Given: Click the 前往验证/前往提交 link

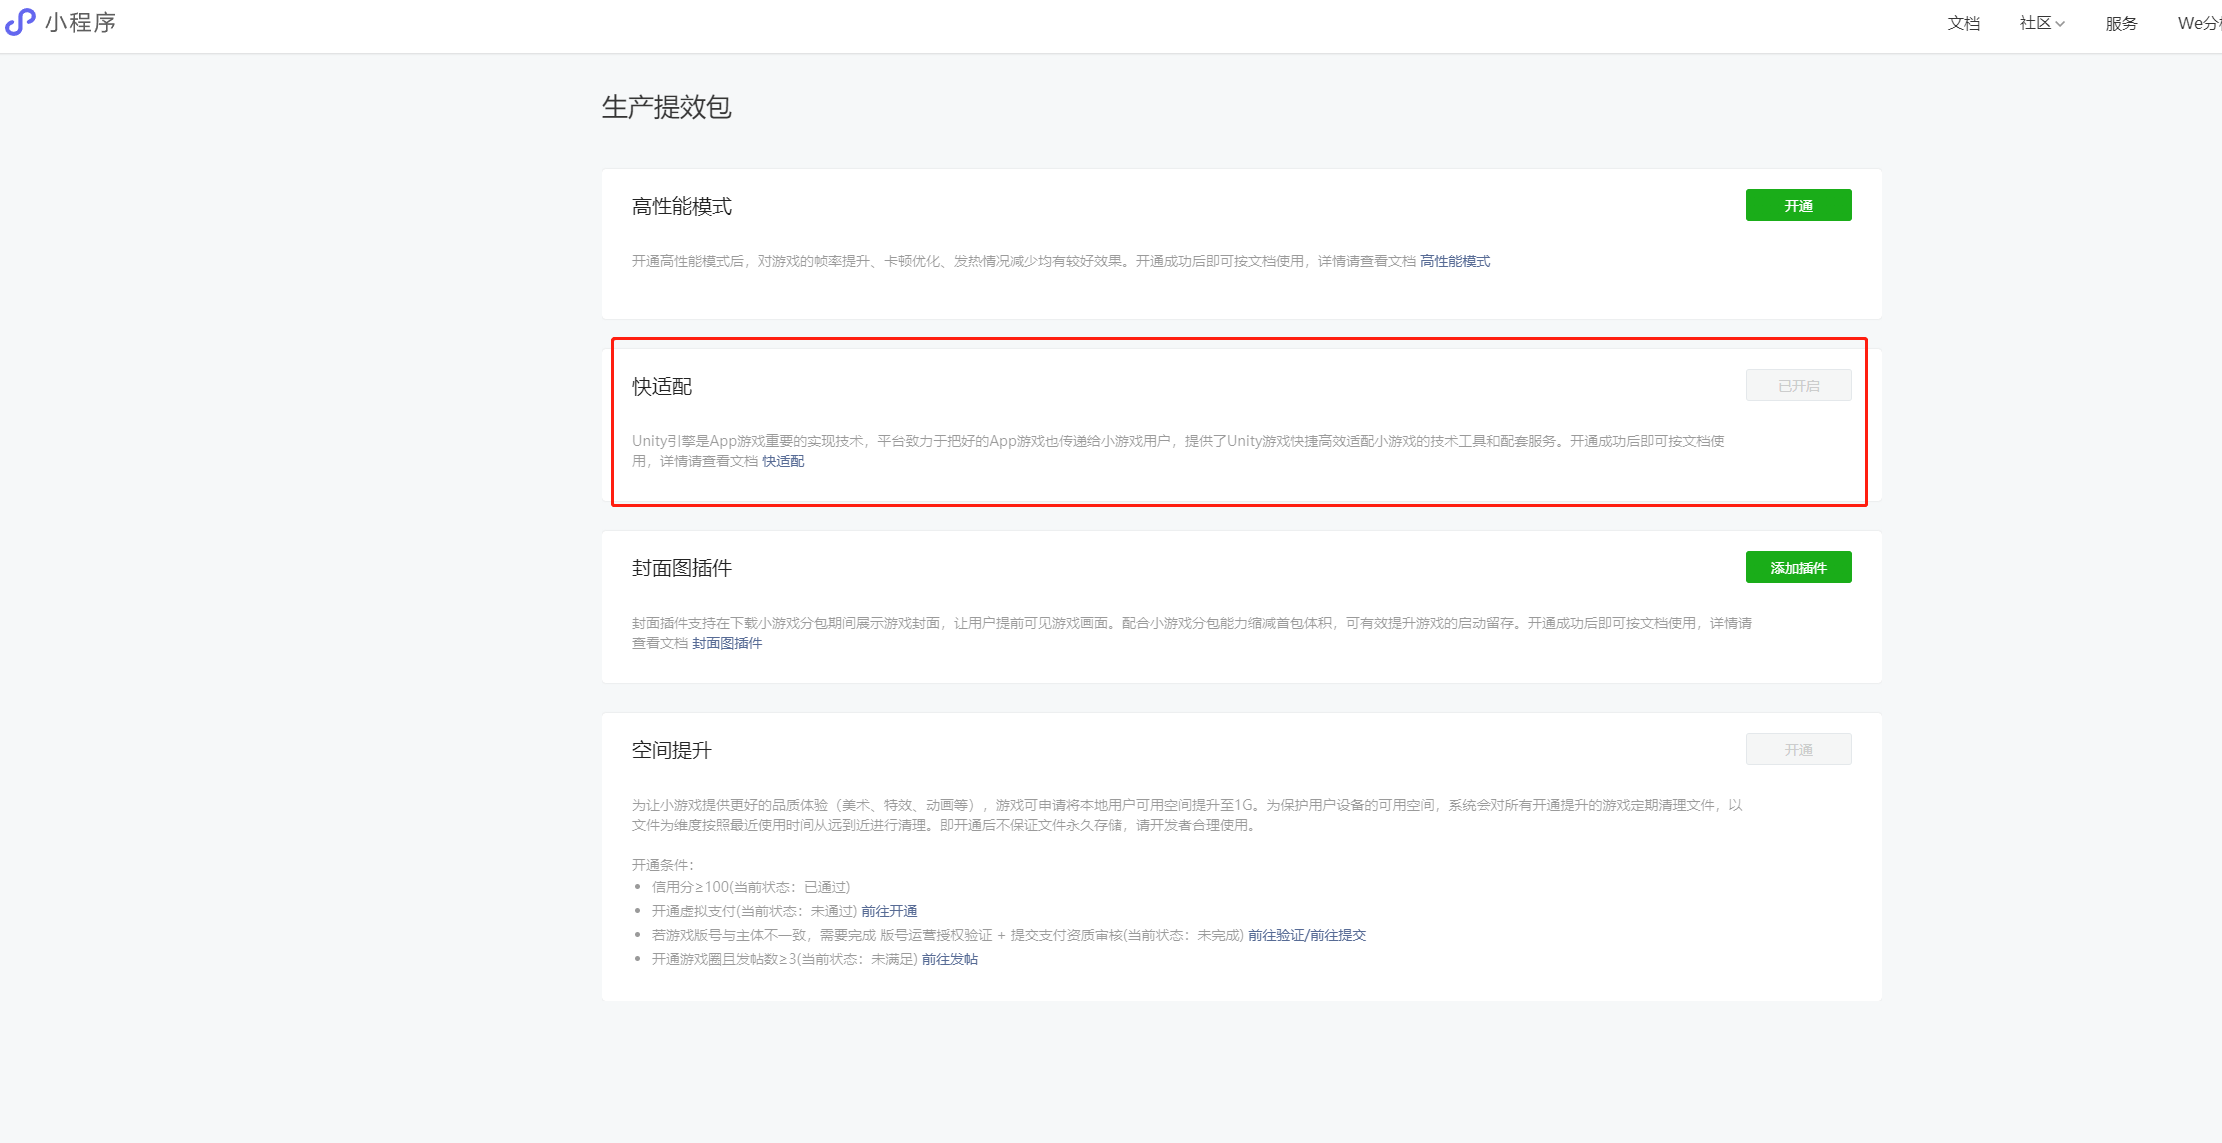Looking at the screenshot, I should (x=1306, y=935).
